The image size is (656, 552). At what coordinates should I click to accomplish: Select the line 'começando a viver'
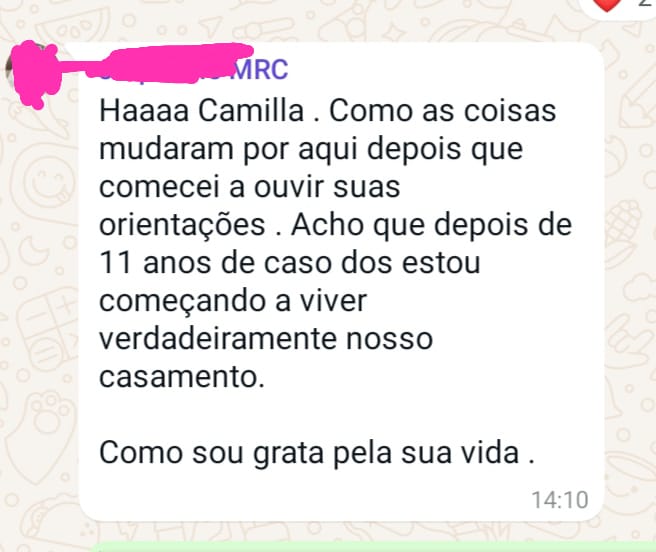click(233, 302)
